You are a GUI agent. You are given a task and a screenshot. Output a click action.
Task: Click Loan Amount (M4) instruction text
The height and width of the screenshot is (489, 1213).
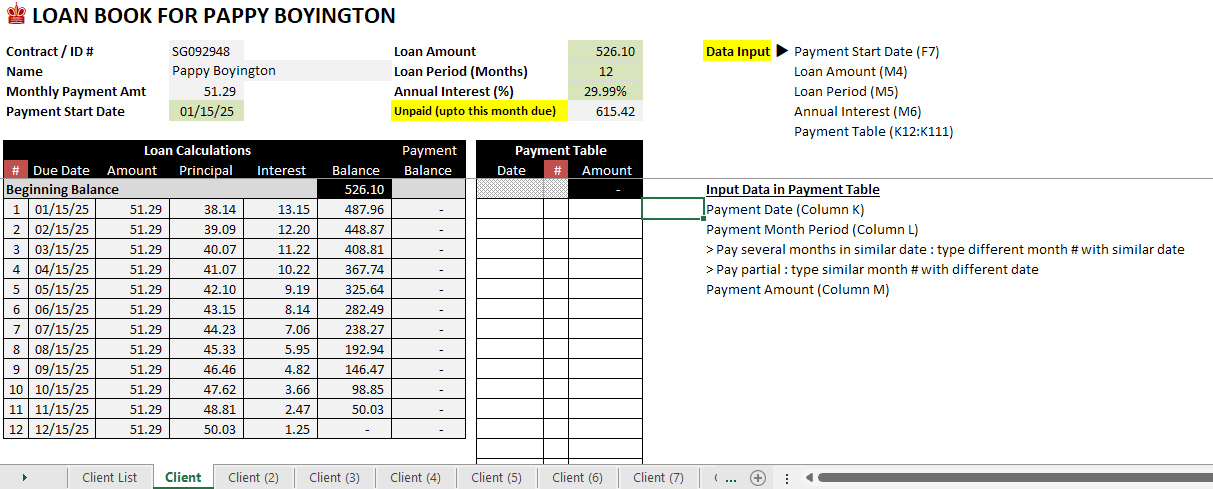(x=851, y=71)
